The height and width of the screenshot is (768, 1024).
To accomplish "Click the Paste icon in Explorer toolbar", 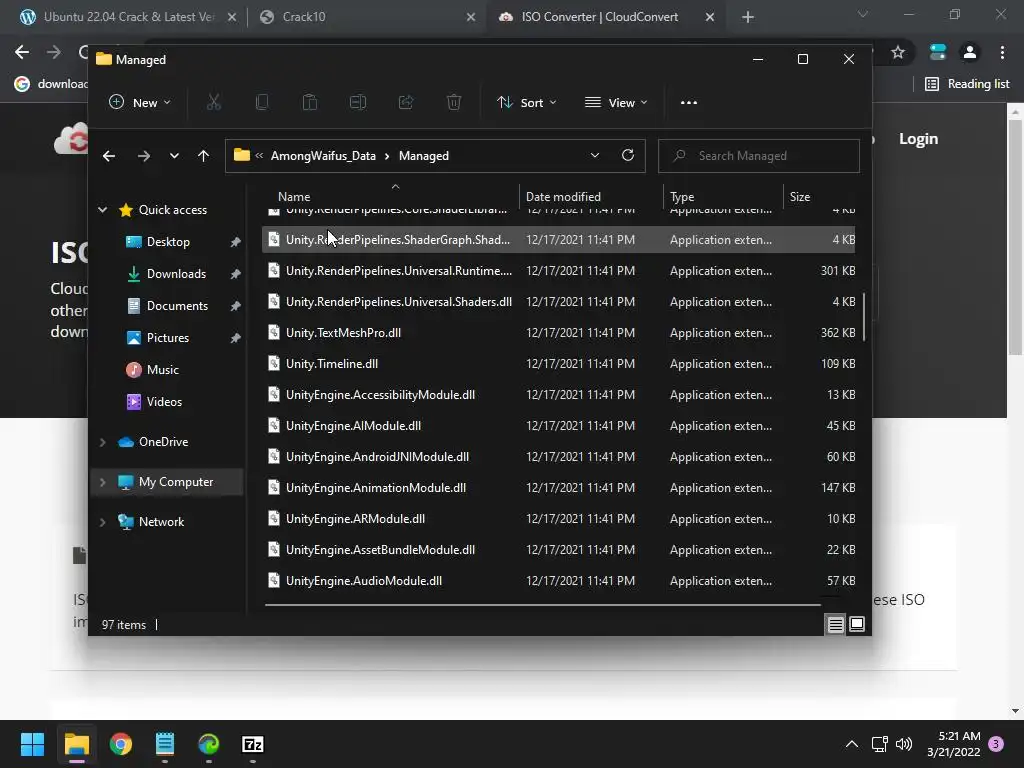I will pos(310,102).
